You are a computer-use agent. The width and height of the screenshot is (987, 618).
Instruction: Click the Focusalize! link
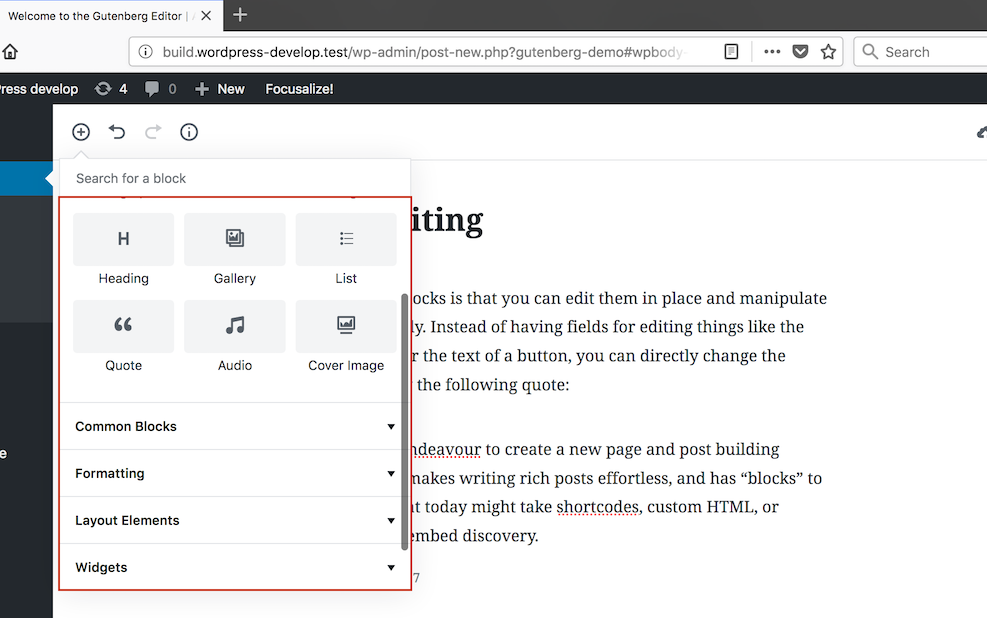[298, 89]
